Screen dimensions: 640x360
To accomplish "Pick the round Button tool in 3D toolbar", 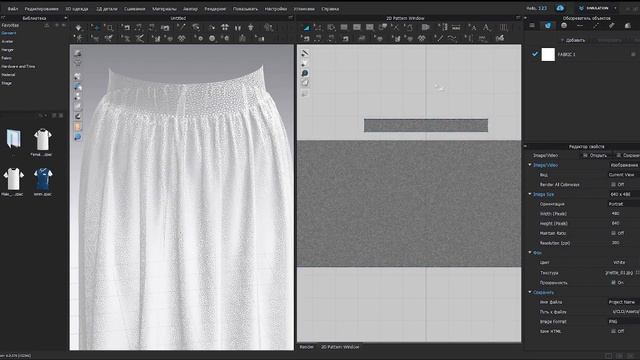I will [x=212, y=38].
